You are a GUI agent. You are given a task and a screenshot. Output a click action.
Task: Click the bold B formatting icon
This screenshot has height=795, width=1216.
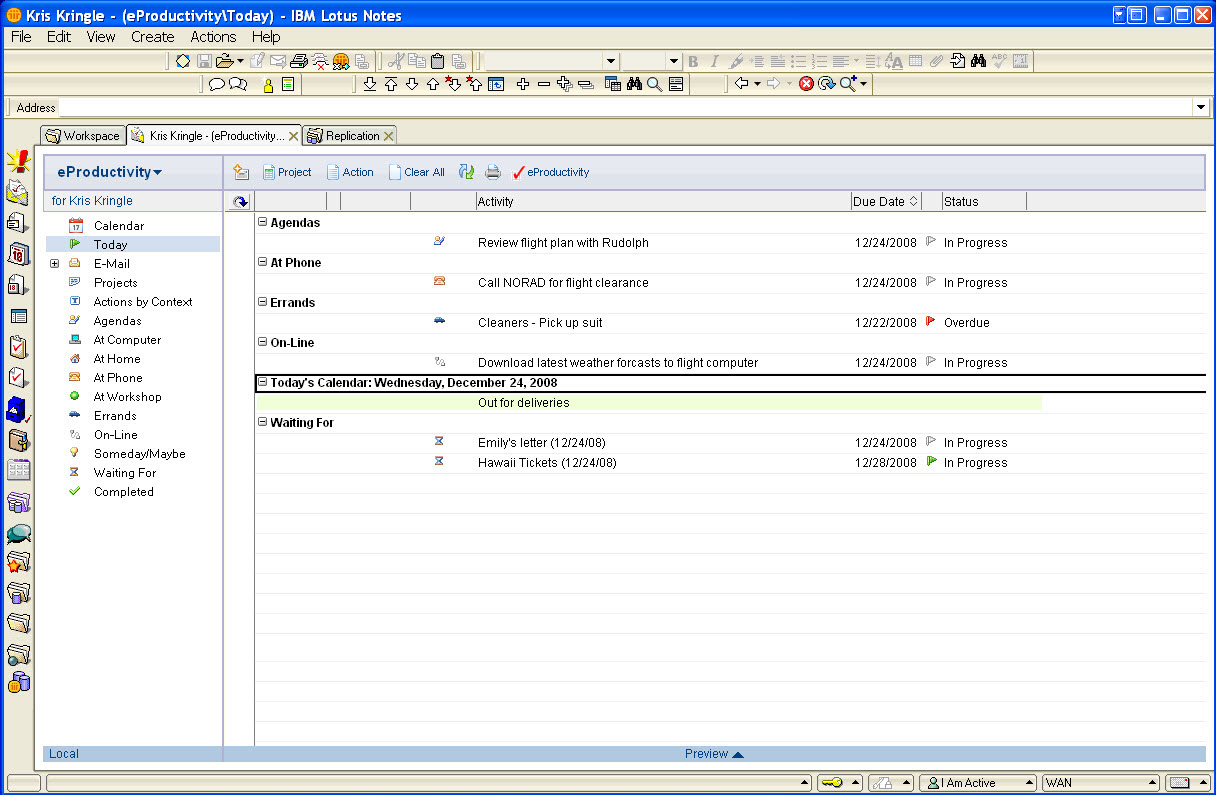point(693,62)
